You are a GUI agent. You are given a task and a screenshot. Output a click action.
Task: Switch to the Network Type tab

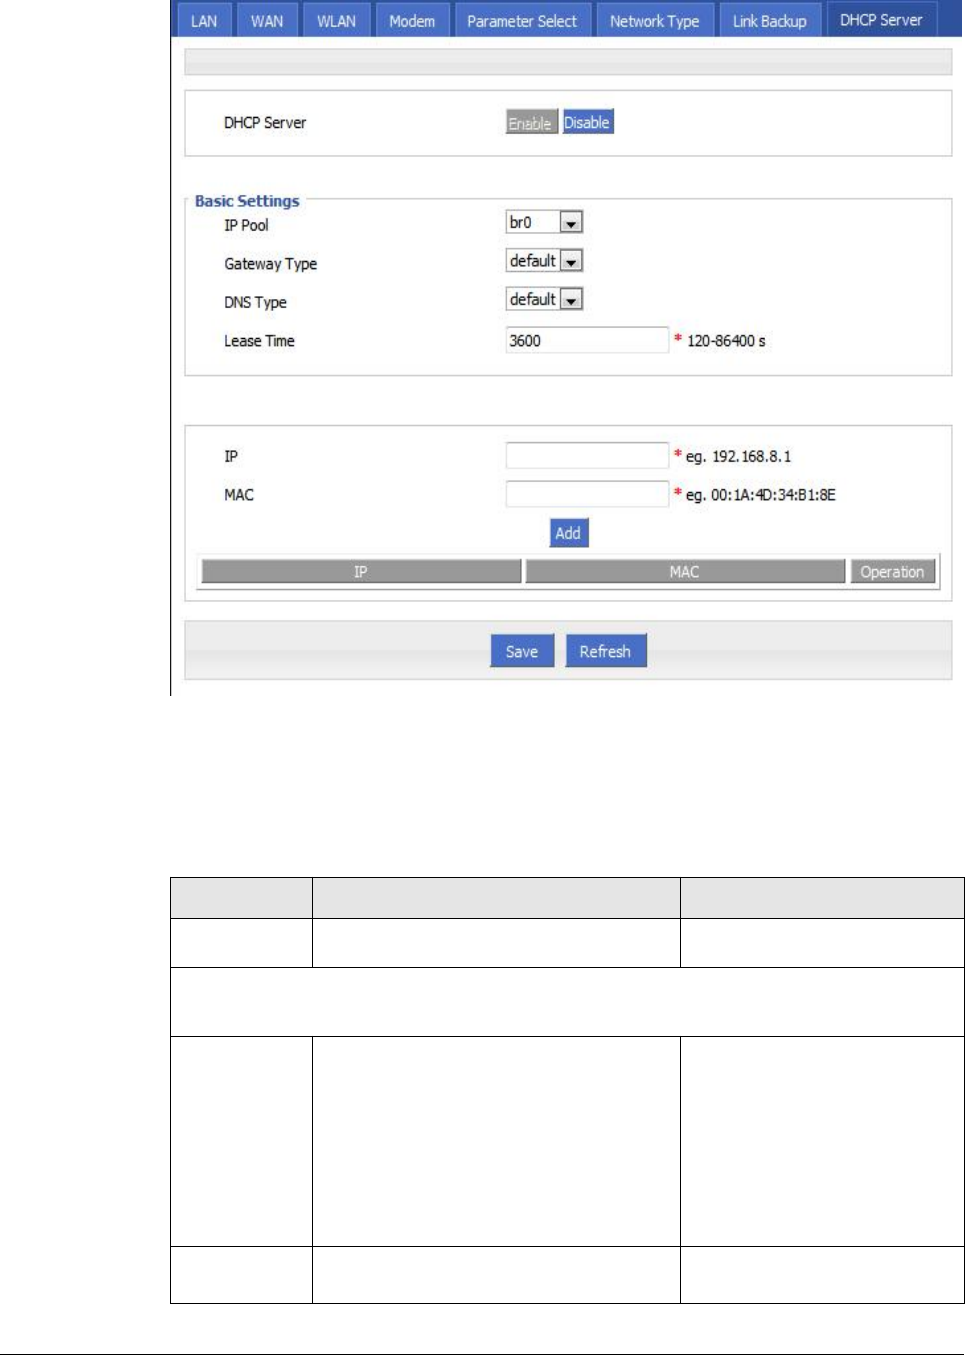[655, 20]
